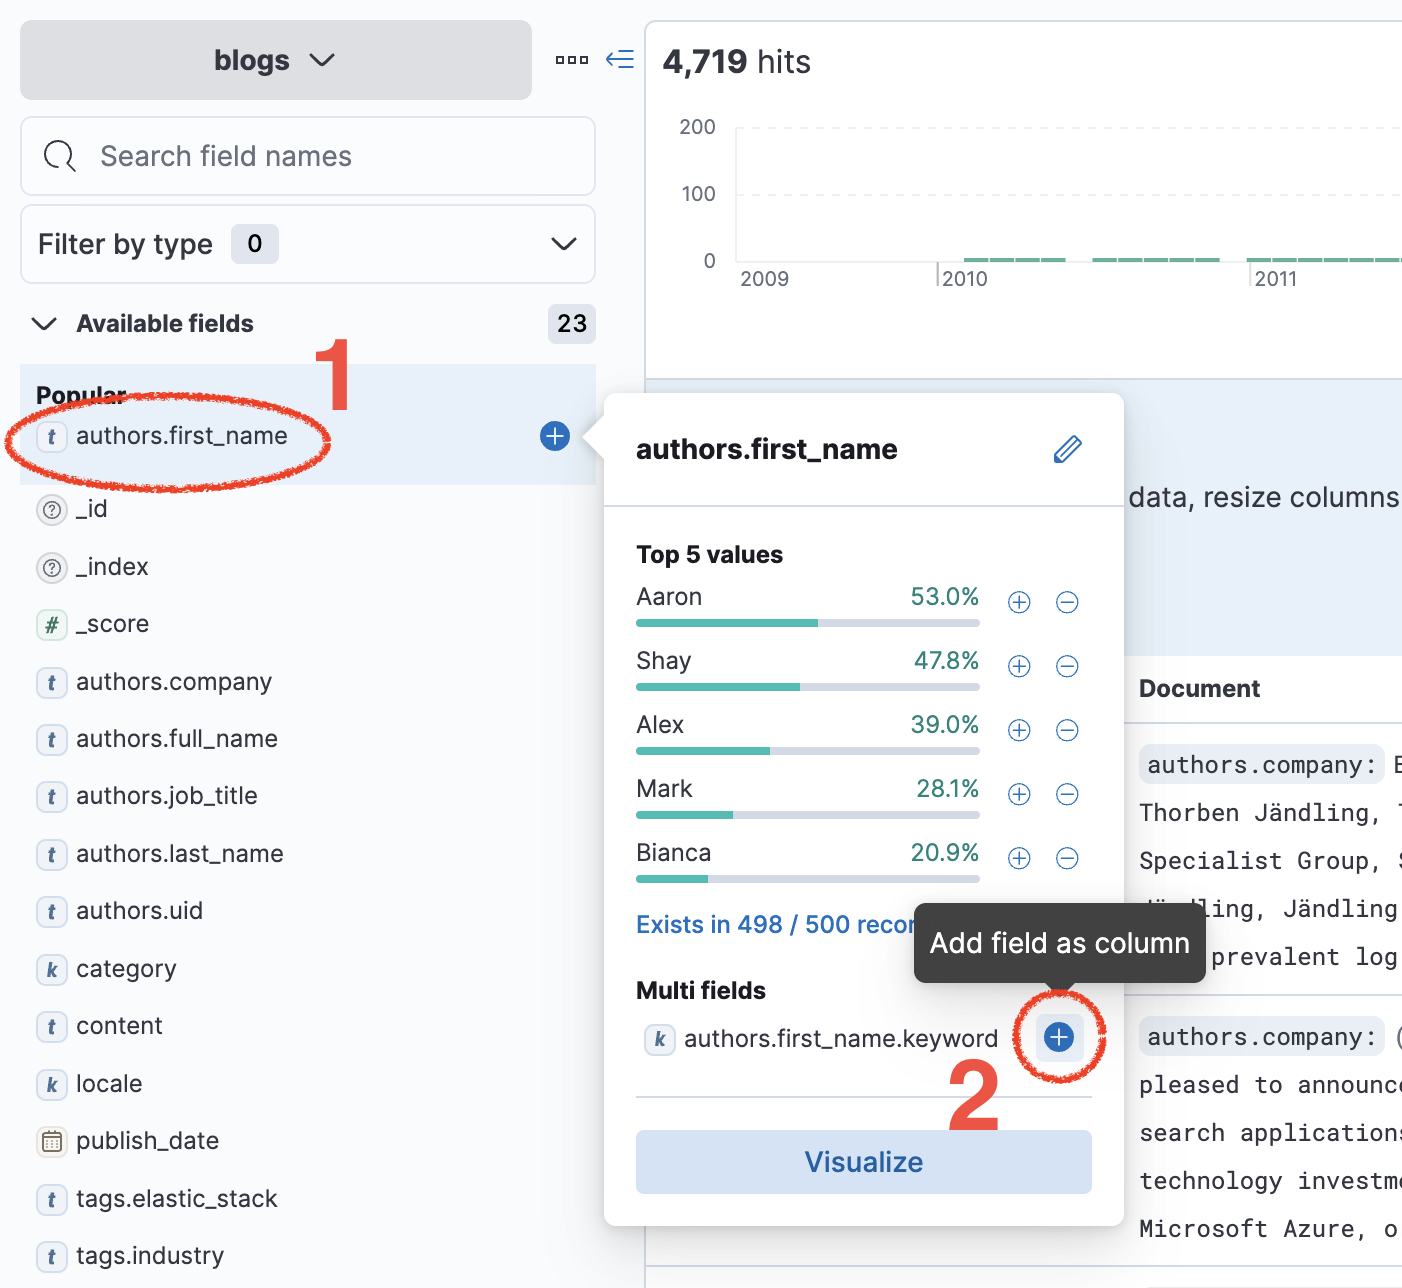
Task: Select the authors.uid field
Action: click(139, 911)
